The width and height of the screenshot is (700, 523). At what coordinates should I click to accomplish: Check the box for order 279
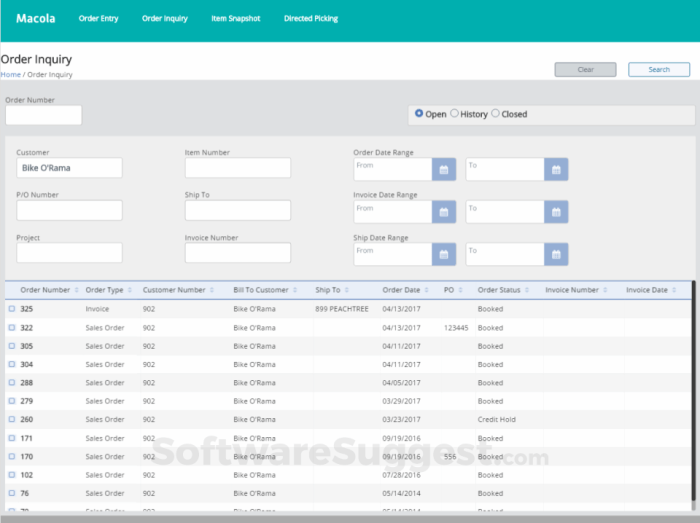click(x=12, y=401)
